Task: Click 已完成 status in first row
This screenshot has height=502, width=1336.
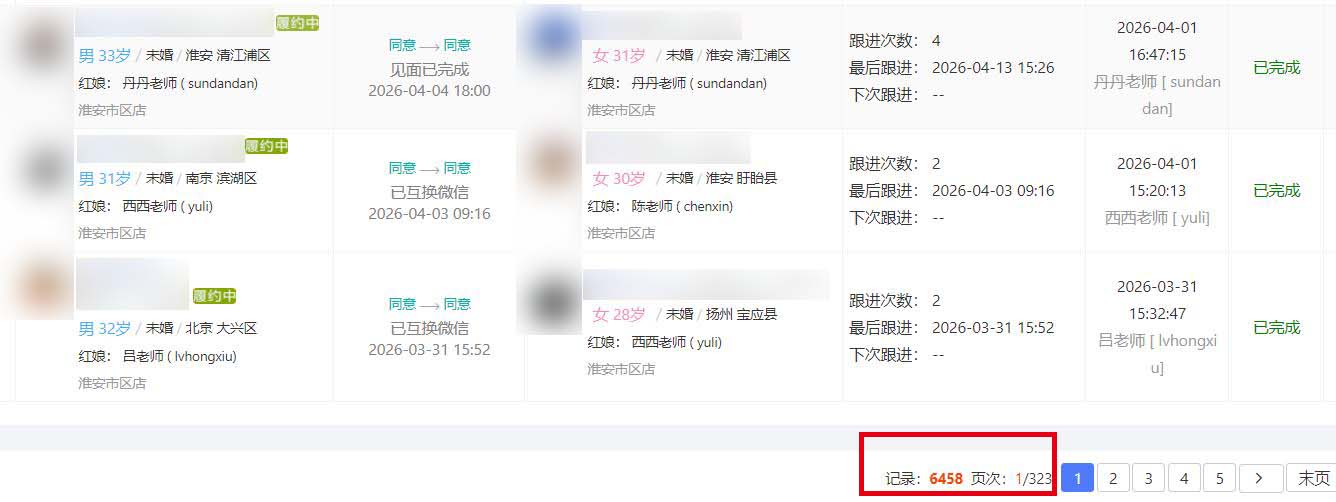Action: [x=1276, y=68]
